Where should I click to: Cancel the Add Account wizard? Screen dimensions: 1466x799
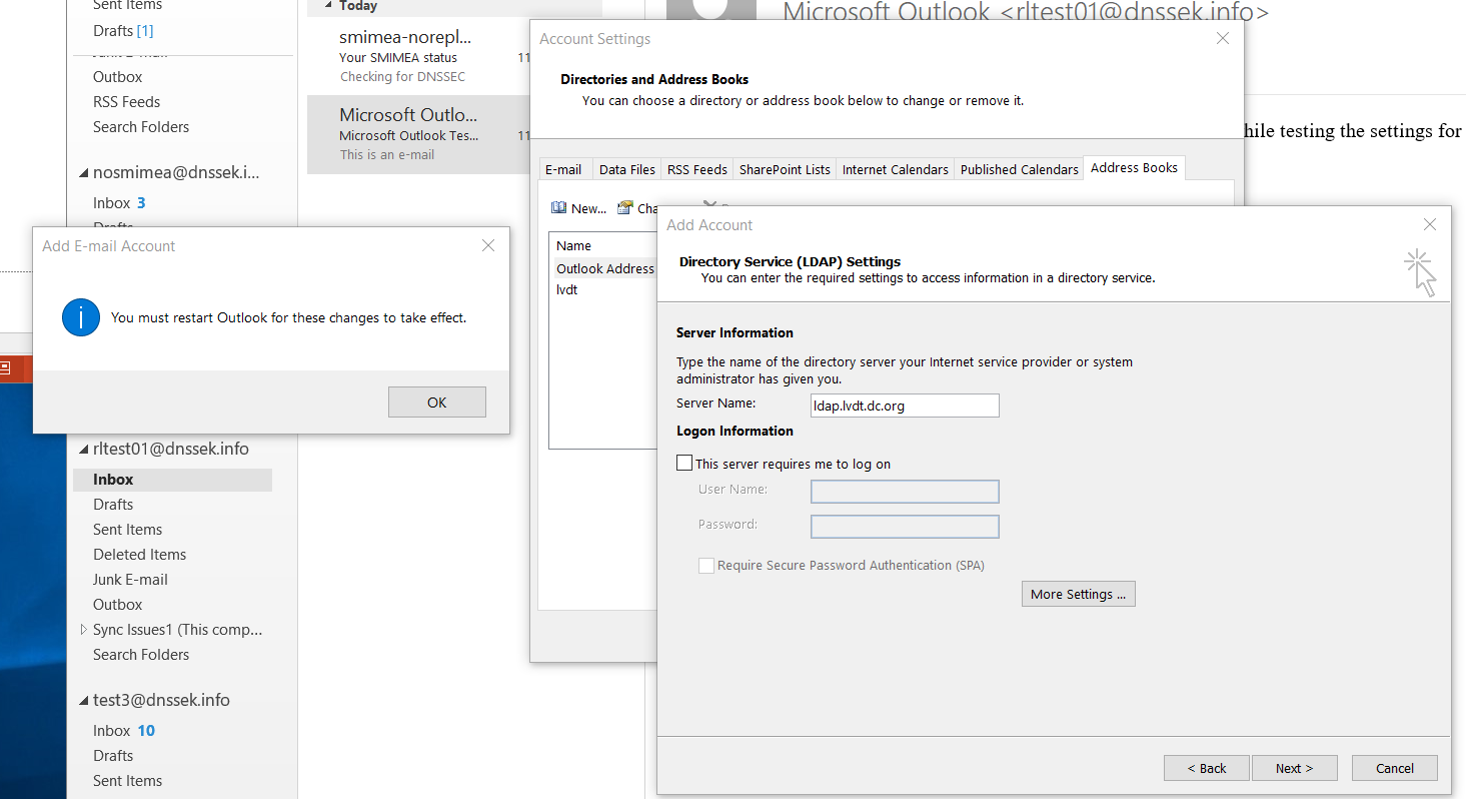click(1395, 768)
